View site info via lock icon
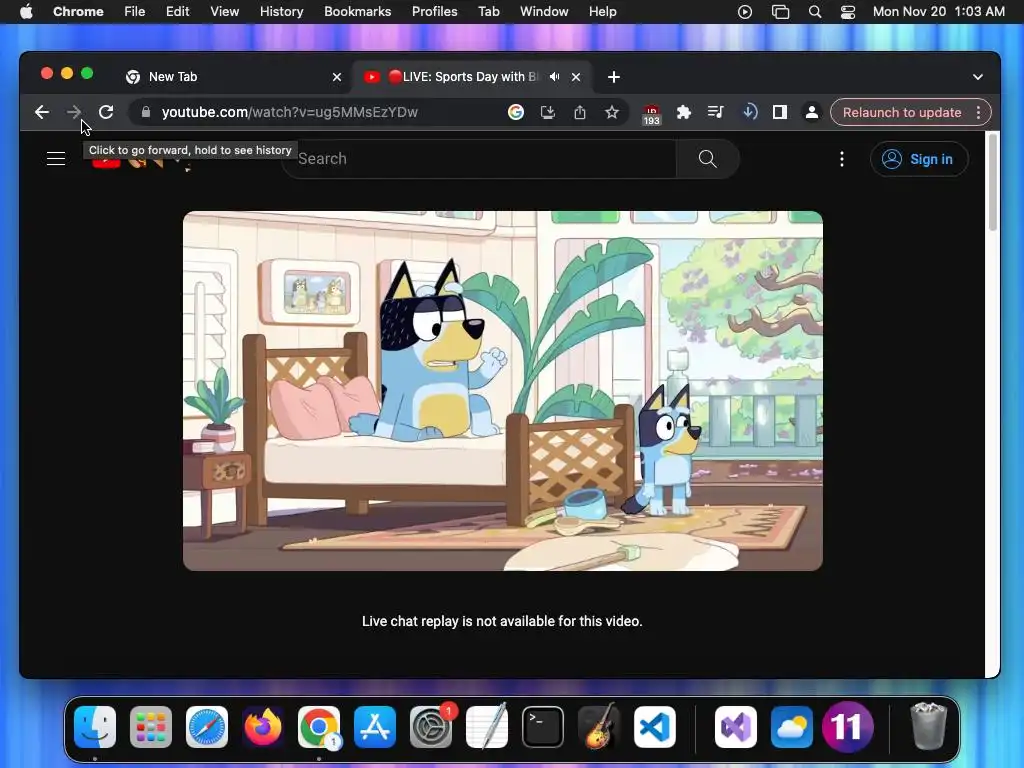 tap(146, 112)
